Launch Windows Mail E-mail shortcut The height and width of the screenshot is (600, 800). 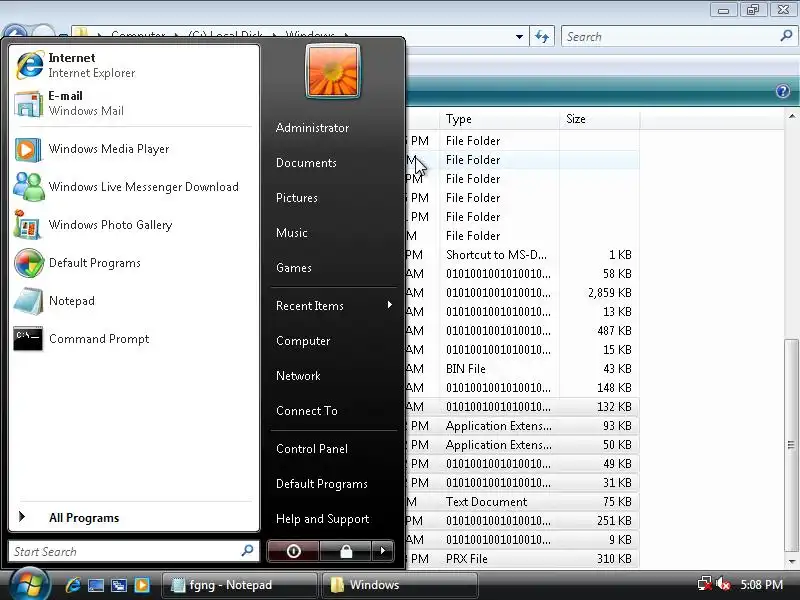pos(134,104)
